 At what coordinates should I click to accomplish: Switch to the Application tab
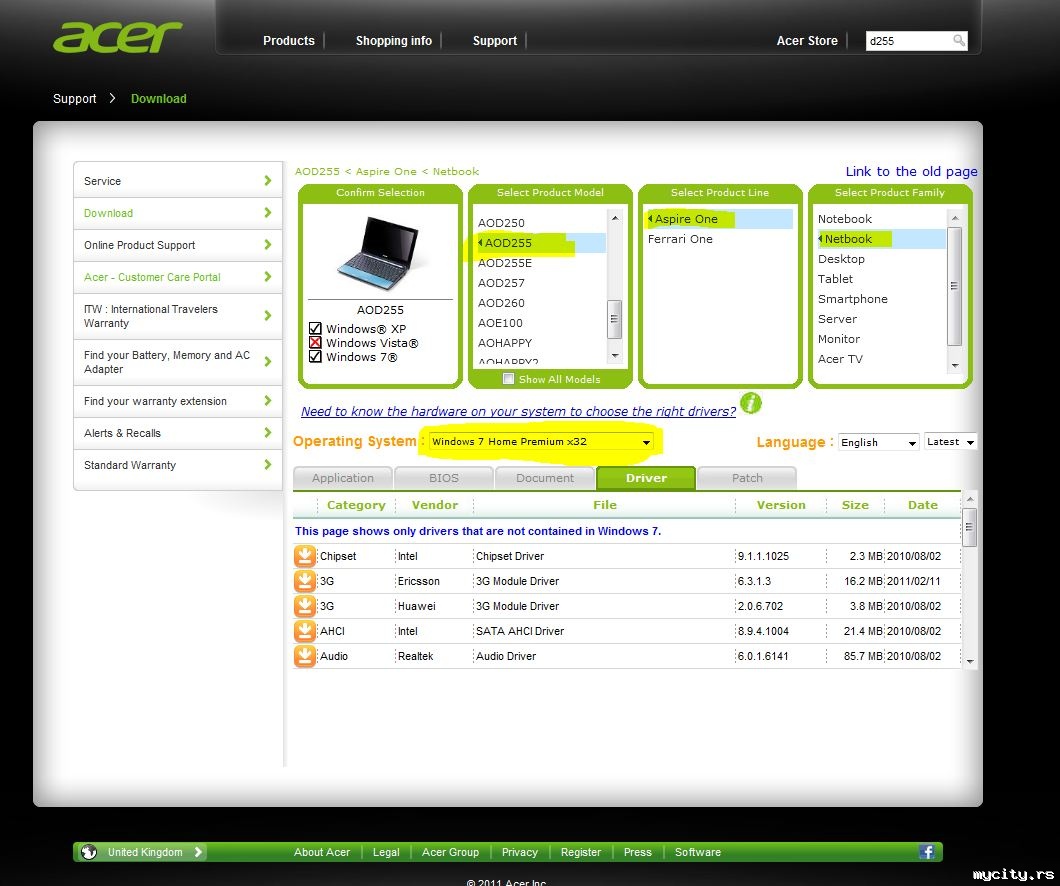coord(343,478)
